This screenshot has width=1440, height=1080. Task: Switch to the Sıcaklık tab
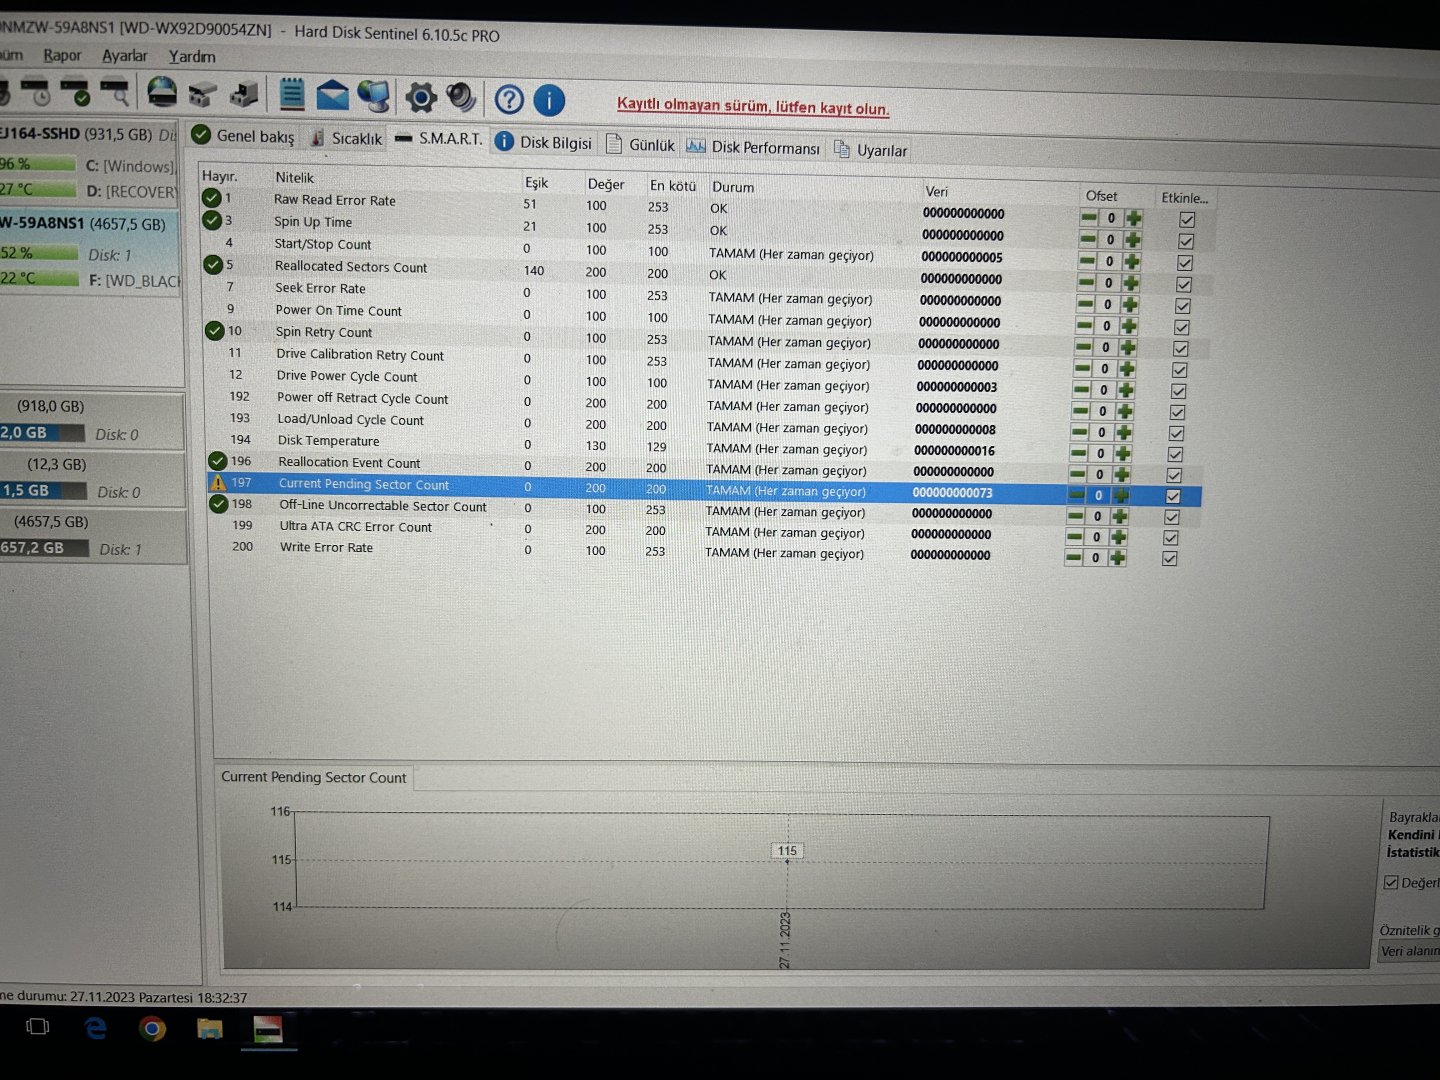(346, 138)
